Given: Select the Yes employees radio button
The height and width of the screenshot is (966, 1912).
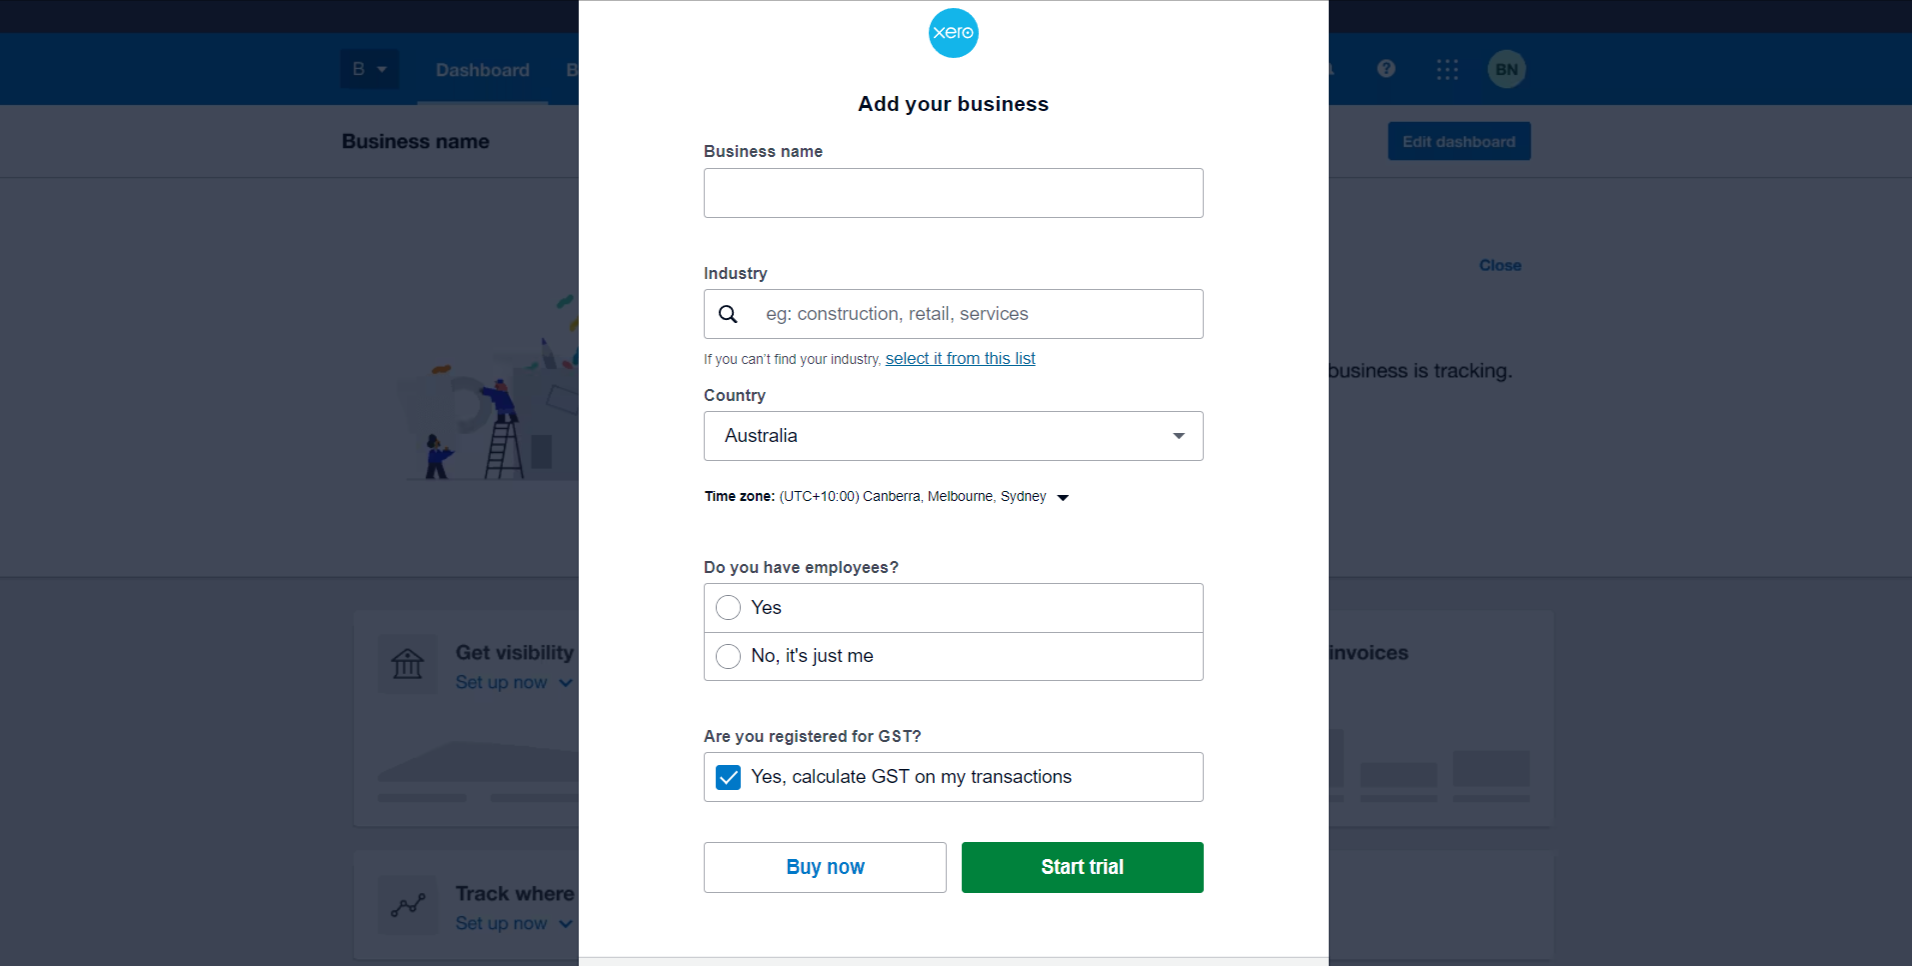Looking at the screenshot, I should (729, 608).
